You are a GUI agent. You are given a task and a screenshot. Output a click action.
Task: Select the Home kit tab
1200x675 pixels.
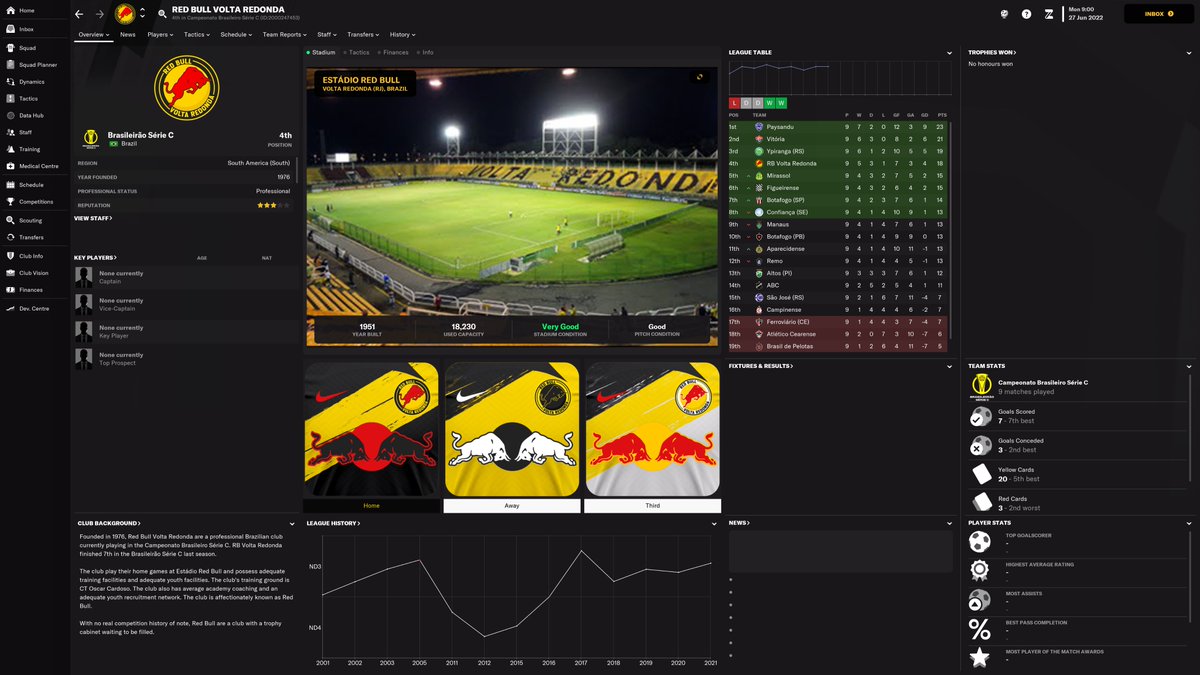[372, 506]
